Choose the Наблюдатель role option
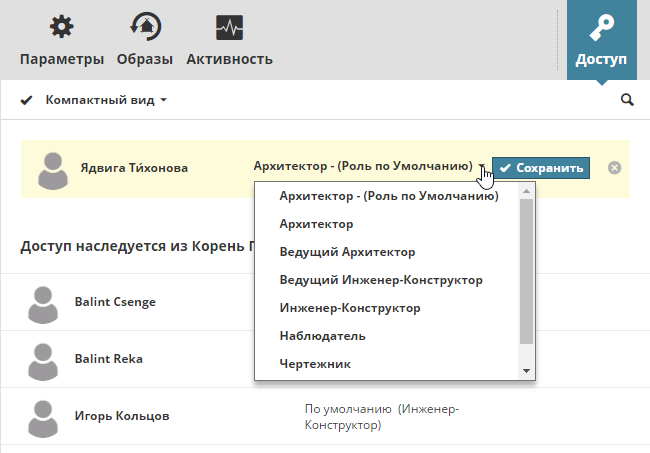 point(322,336)
